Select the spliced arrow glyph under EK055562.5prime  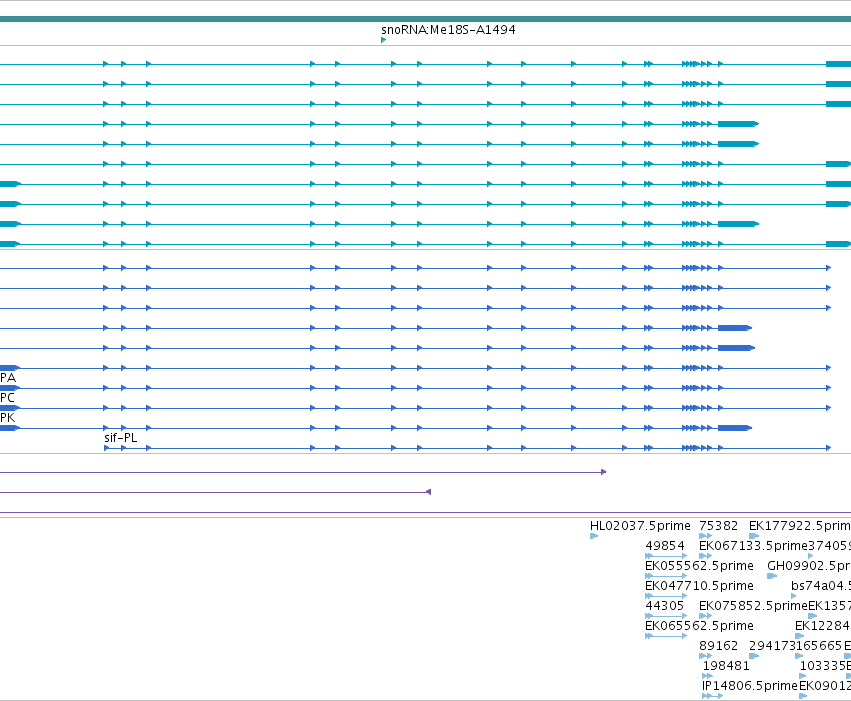666,576
